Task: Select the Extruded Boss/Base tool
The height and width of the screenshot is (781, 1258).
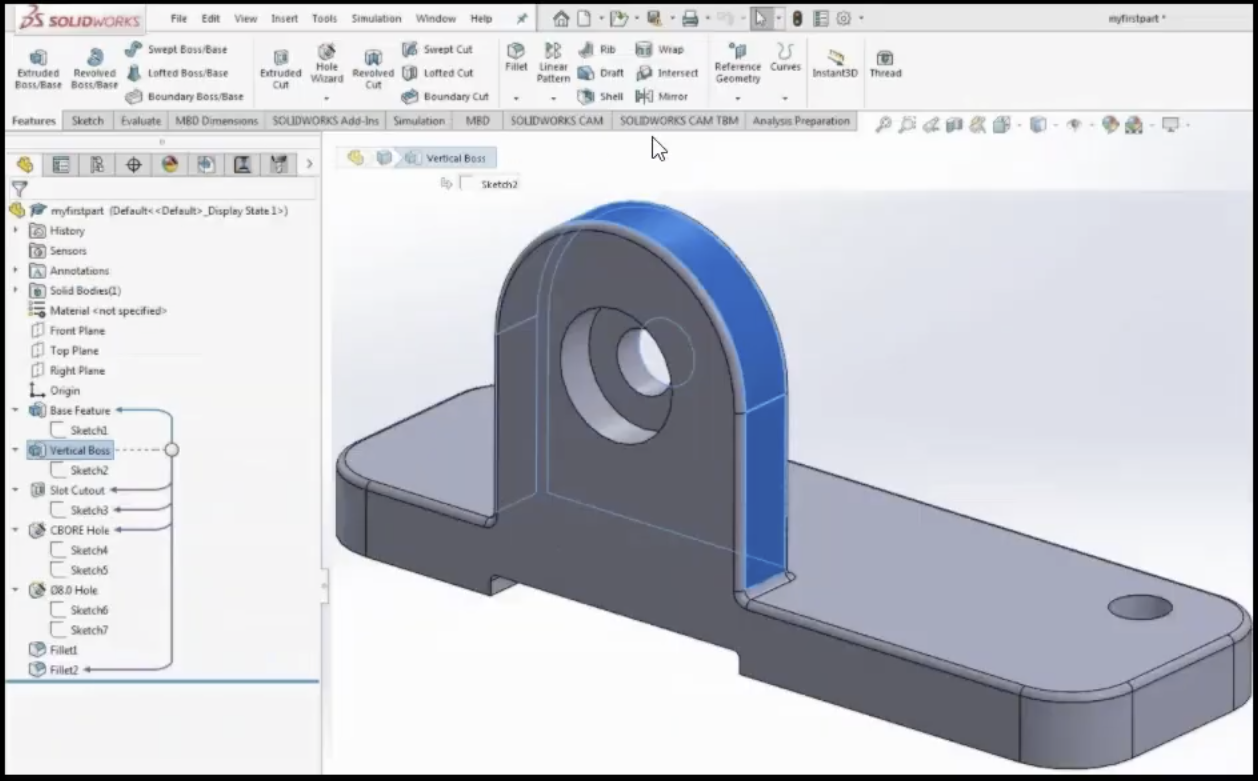Action: (x=38, y=69)
